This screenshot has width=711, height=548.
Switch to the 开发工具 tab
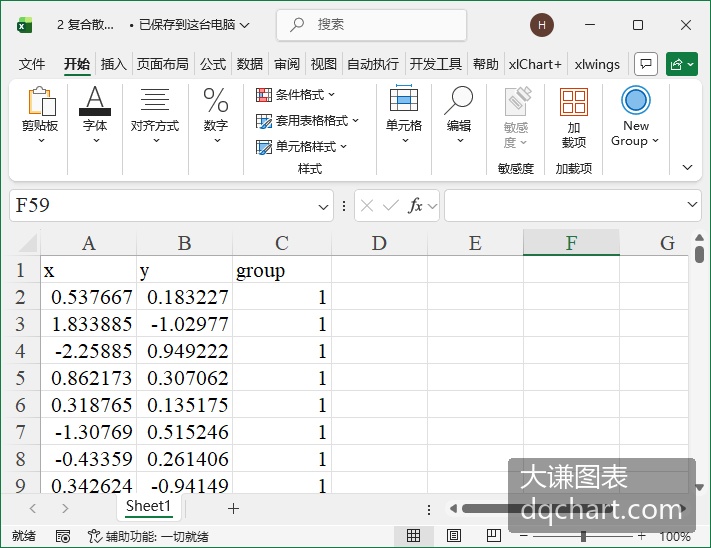435,64
